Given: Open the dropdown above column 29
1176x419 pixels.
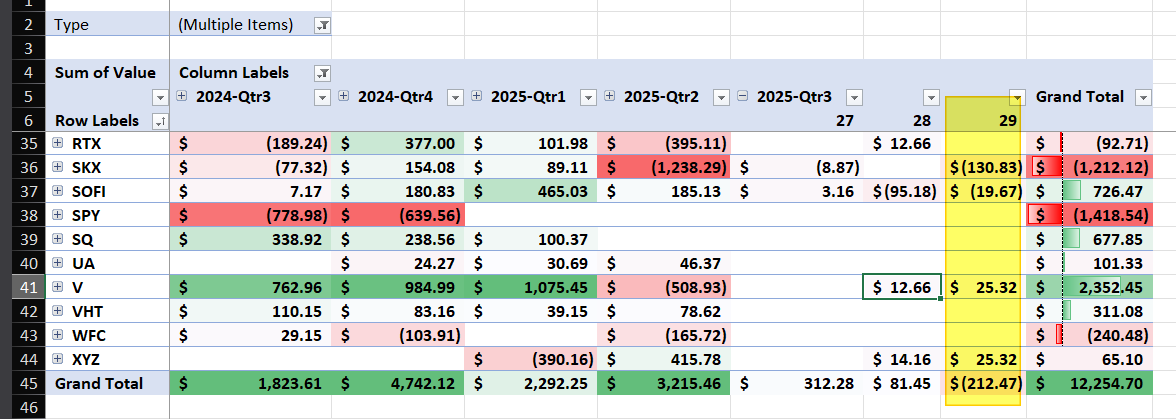Looking at the screenshot, I should 1017,97.
